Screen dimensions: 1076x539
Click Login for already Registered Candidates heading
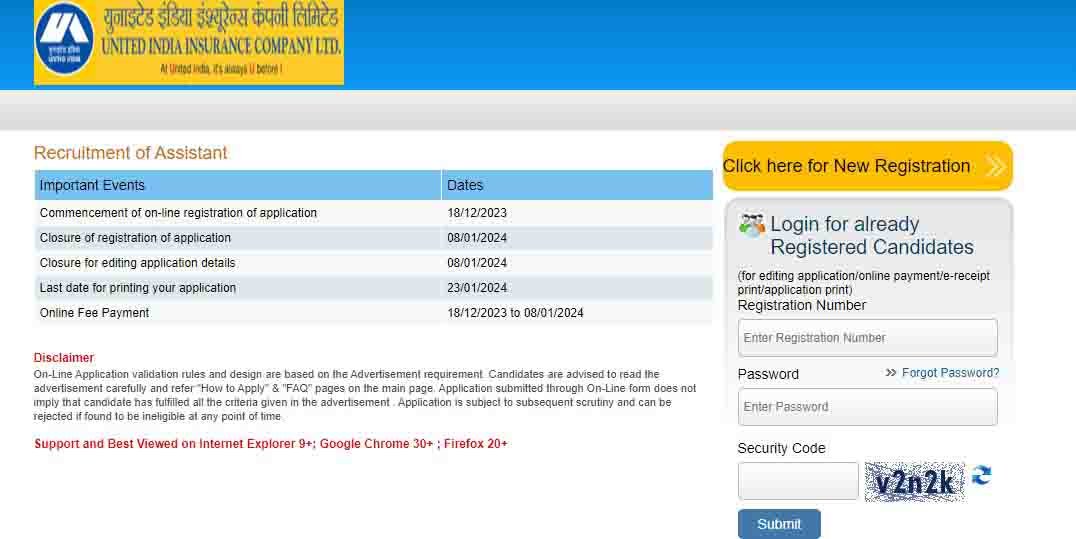pyautogui.click(x=872, y=236)
